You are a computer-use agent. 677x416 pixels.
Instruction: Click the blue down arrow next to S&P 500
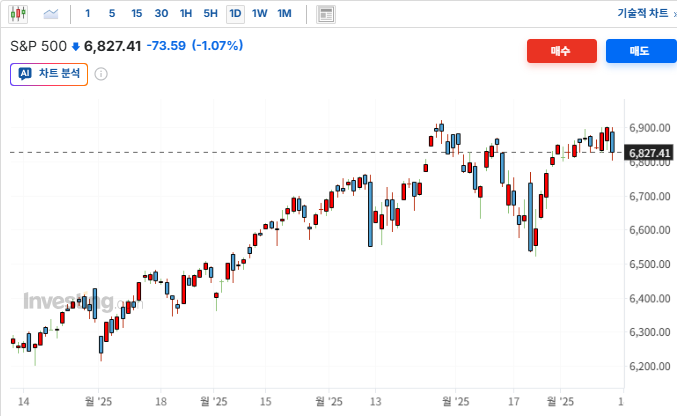[76, 47]
